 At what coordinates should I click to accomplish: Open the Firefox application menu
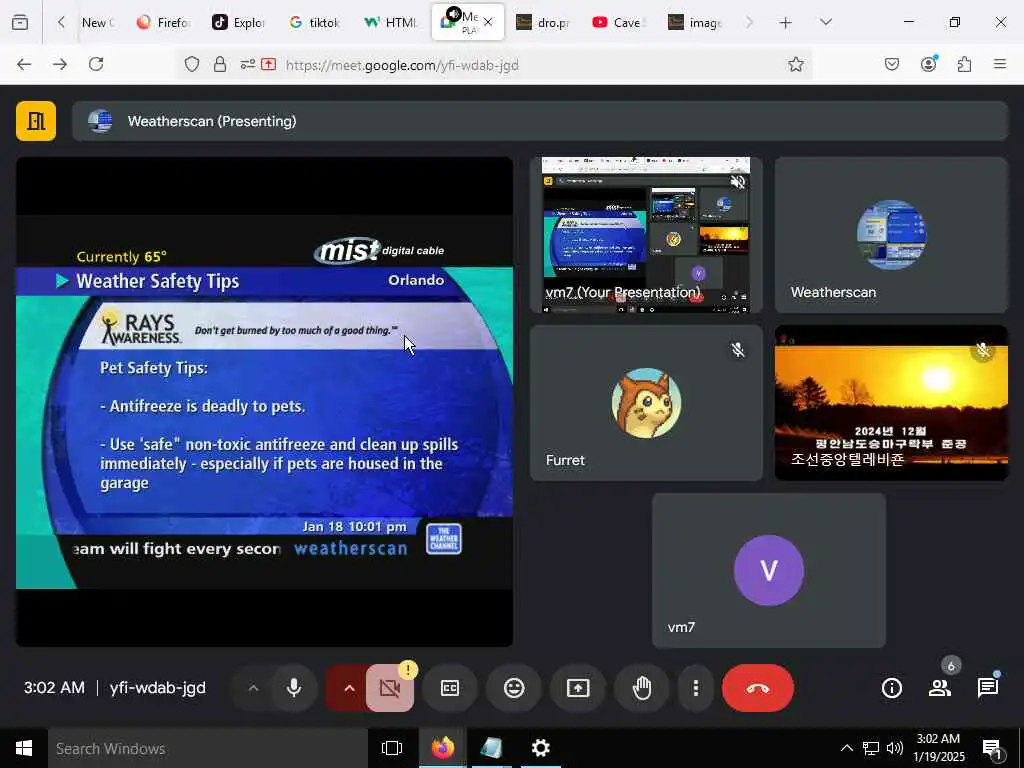(x=1000, y=64)
